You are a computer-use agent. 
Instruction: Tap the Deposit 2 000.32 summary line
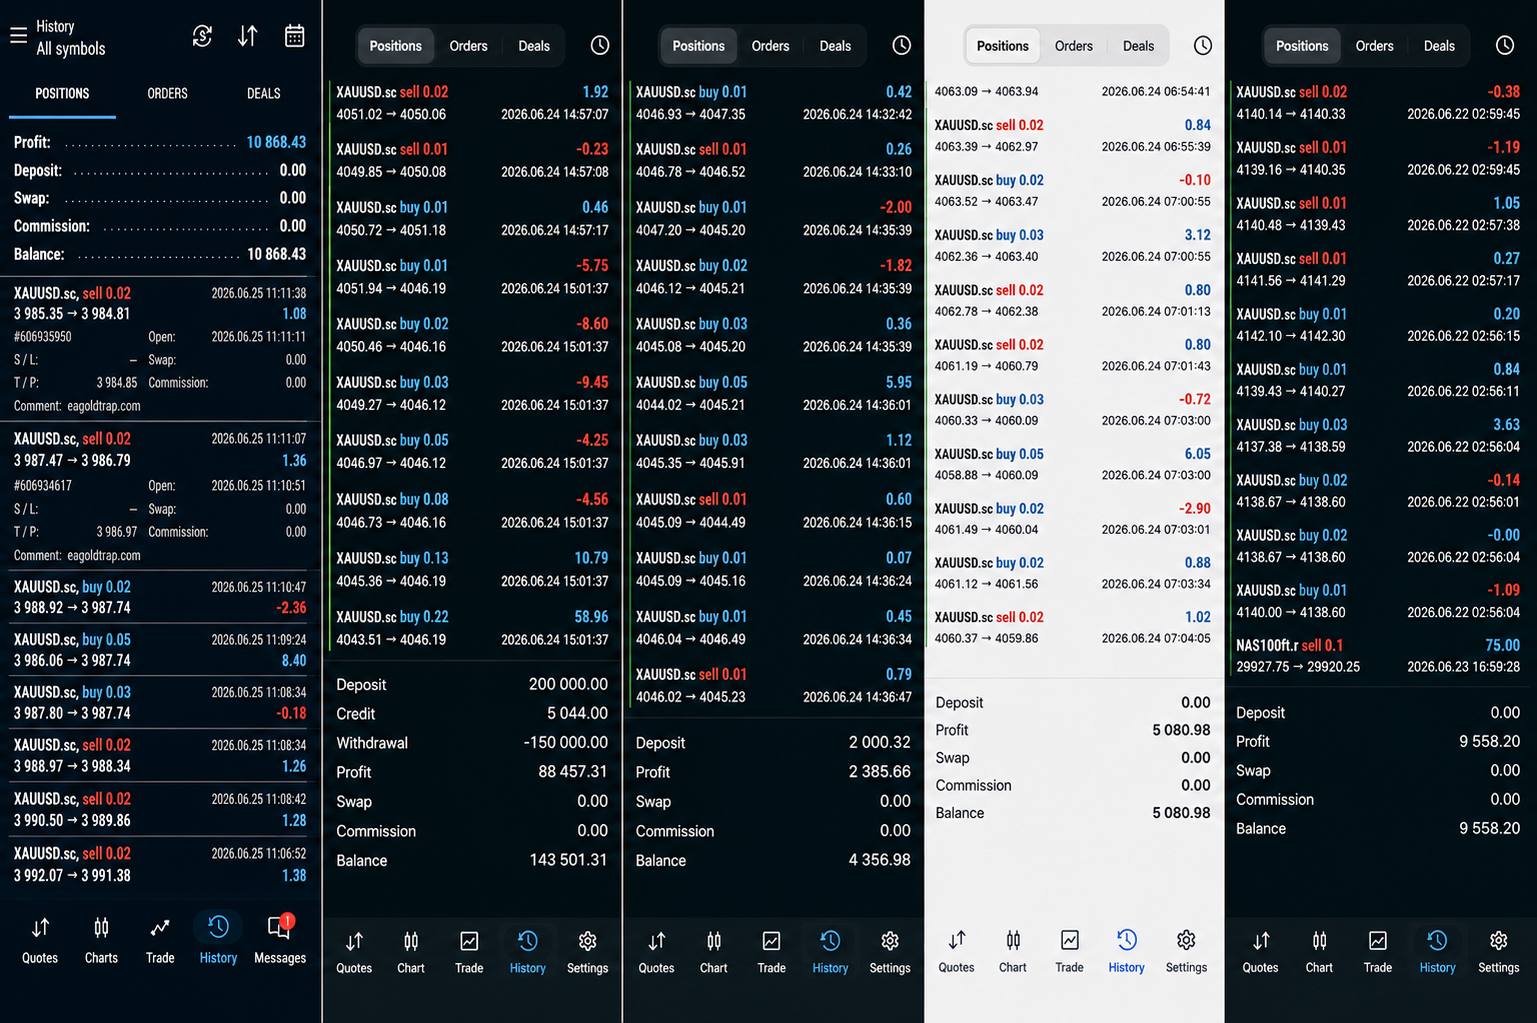pos(774,743)
